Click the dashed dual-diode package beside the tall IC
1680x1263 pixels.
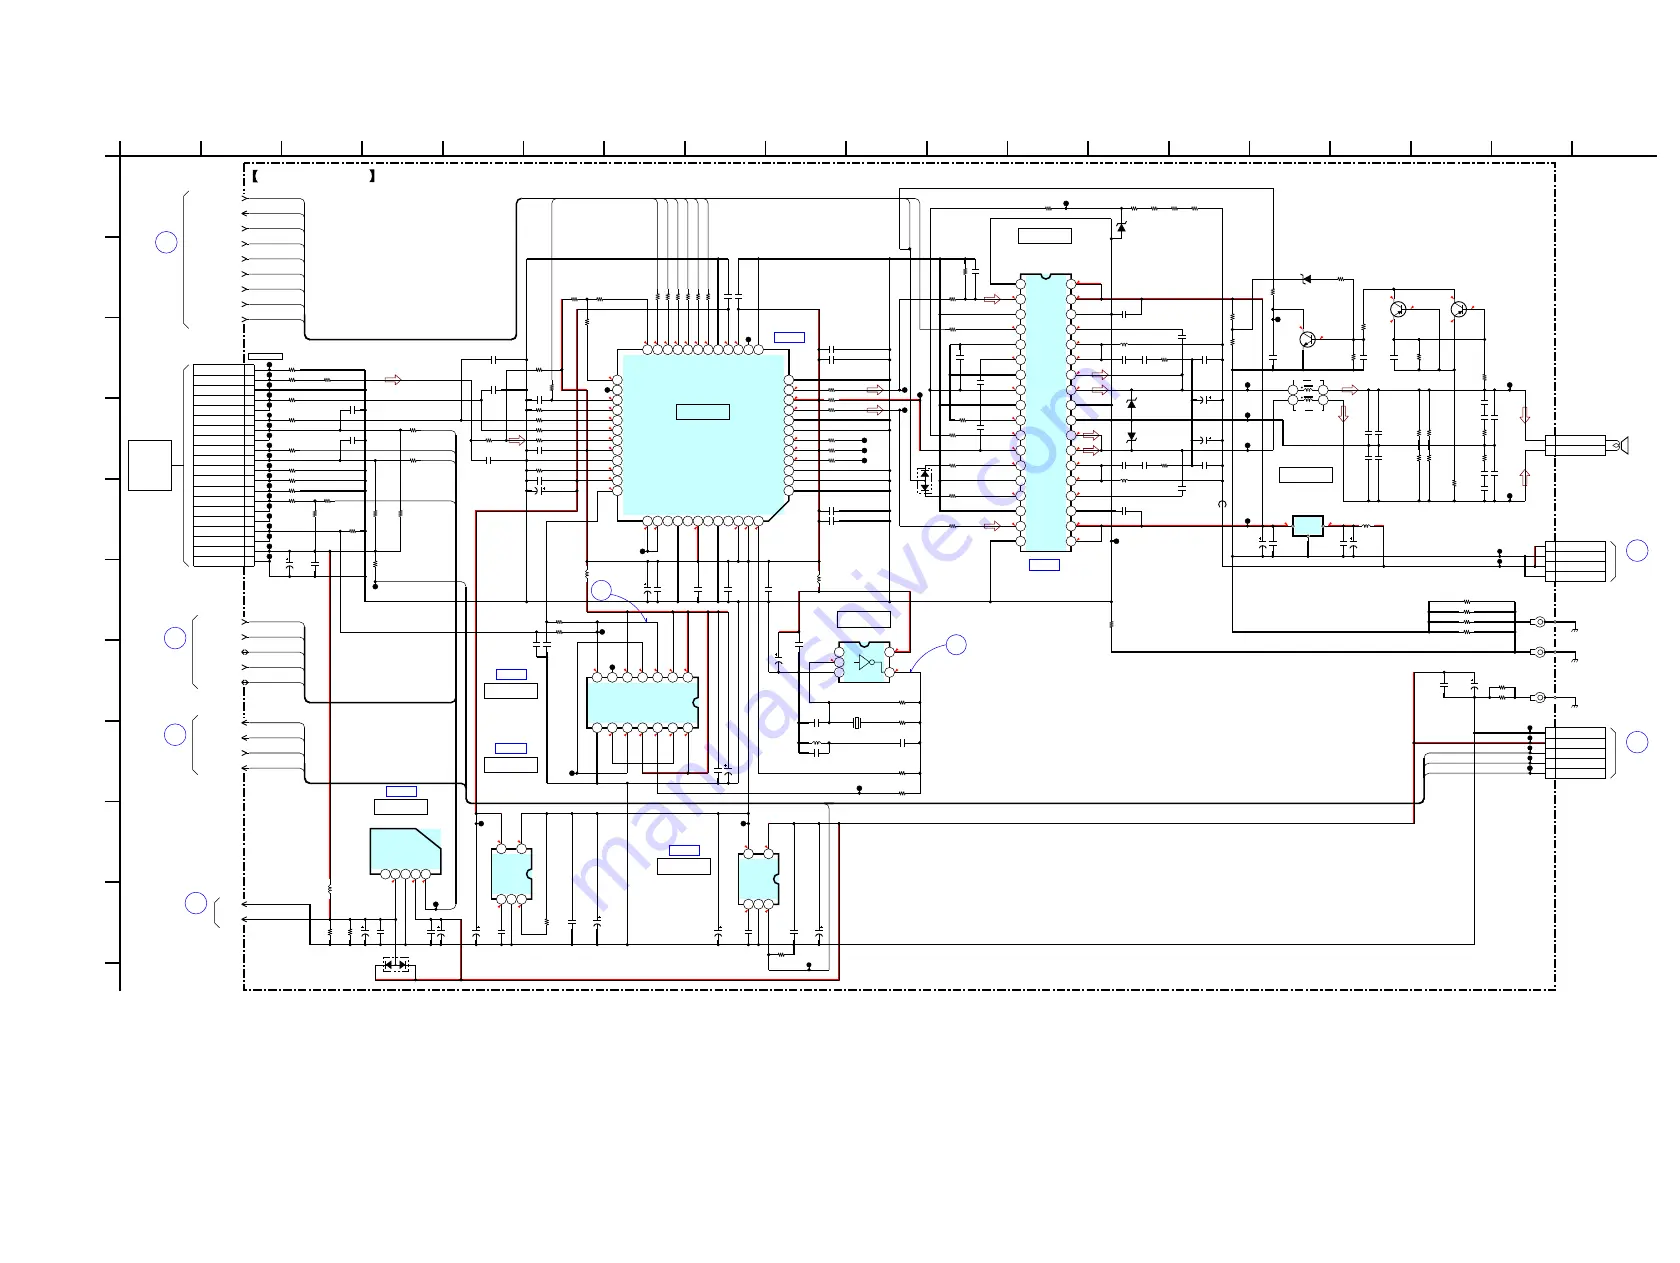click(x=924, y=480)
